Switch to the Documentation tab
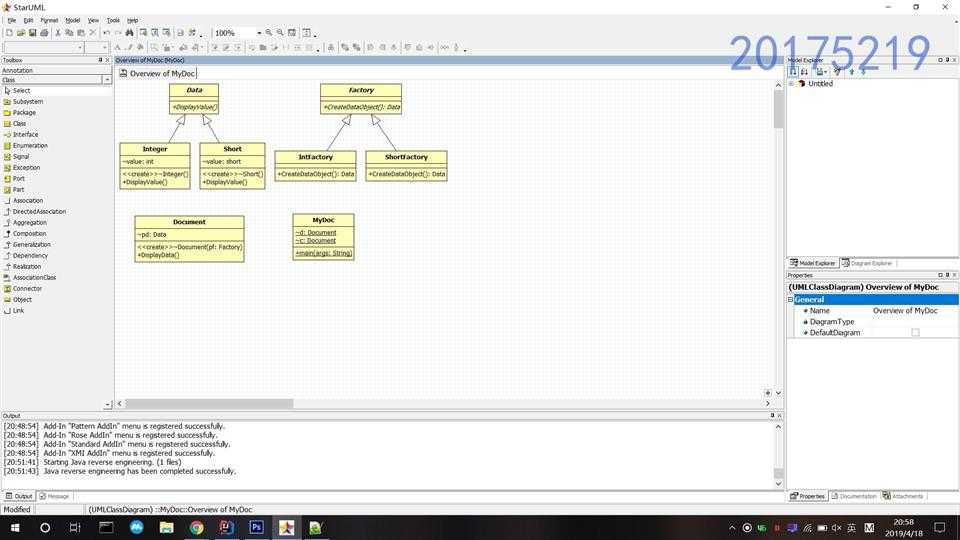Viewport: 960px width, 540px height. [853, 497]
